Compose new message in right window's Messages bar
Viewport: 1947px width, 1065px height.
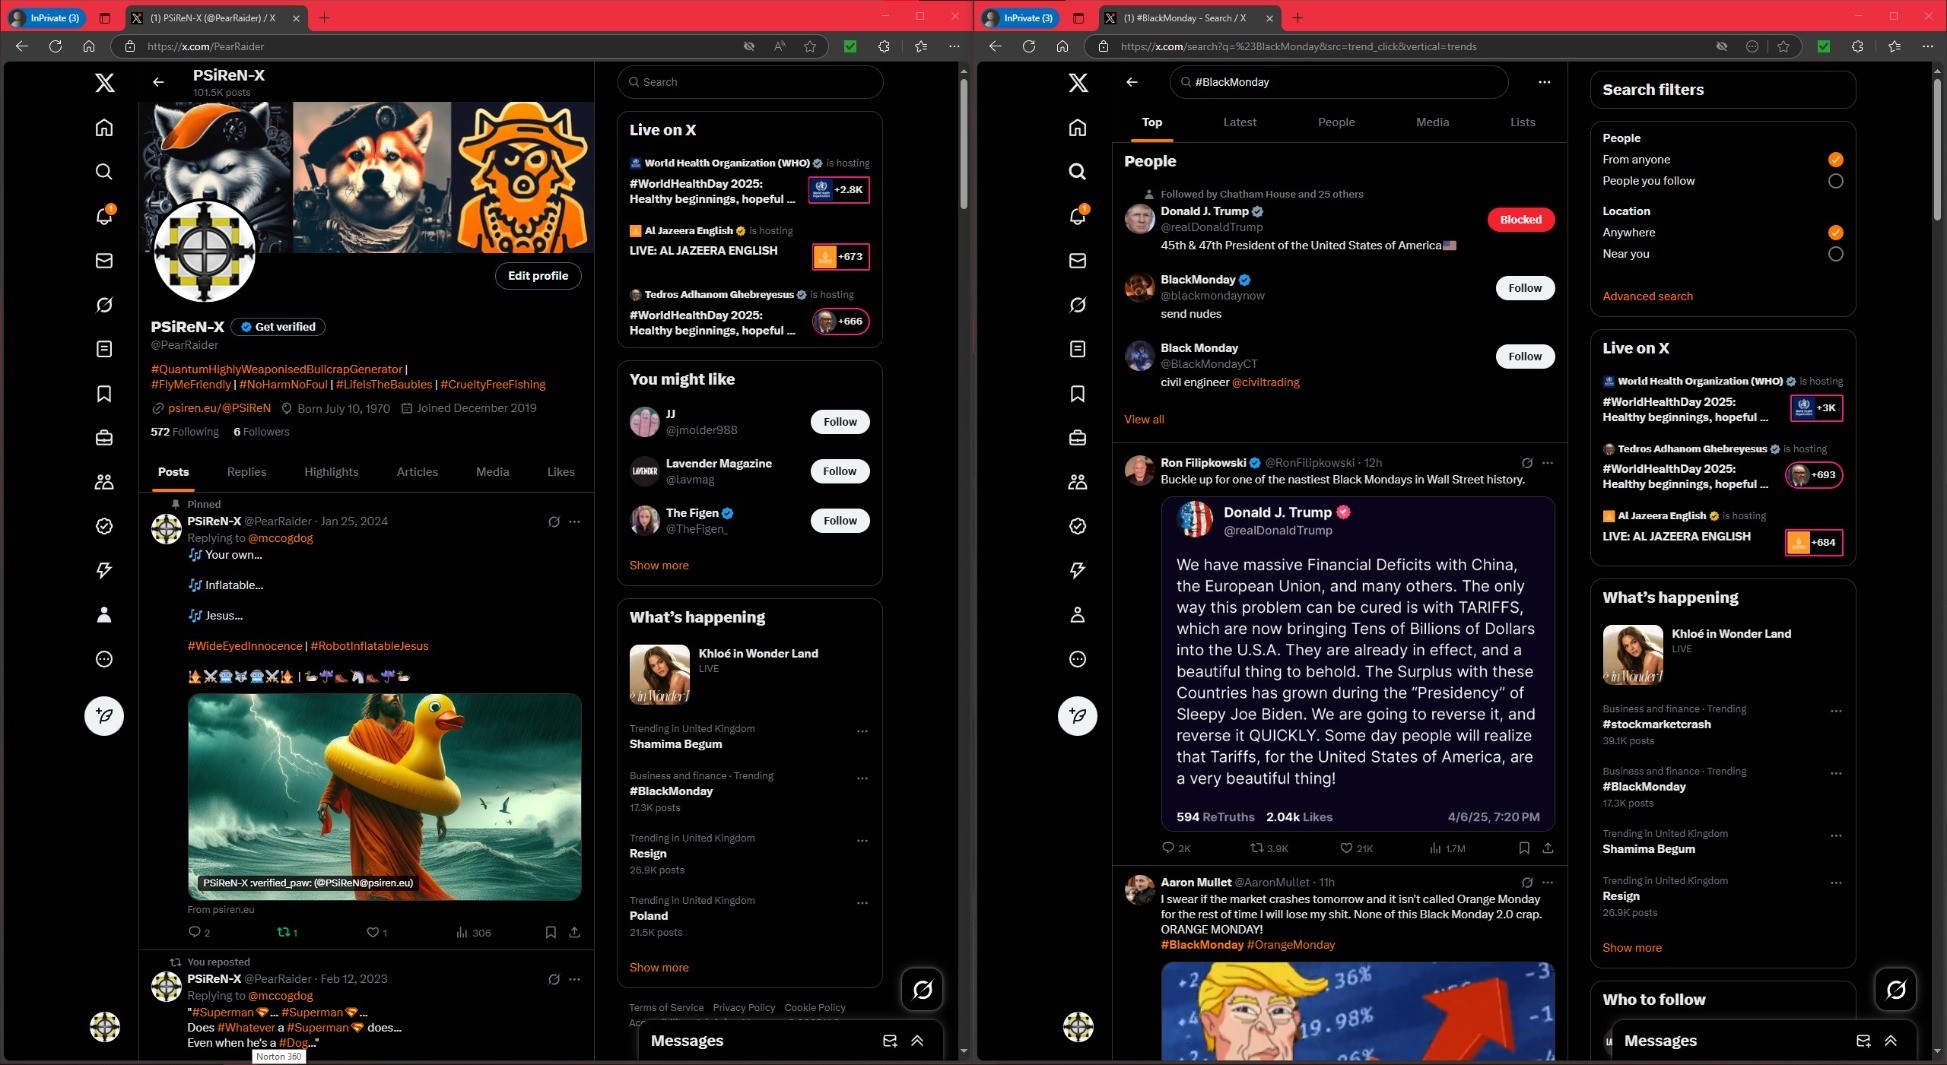1863,1041
